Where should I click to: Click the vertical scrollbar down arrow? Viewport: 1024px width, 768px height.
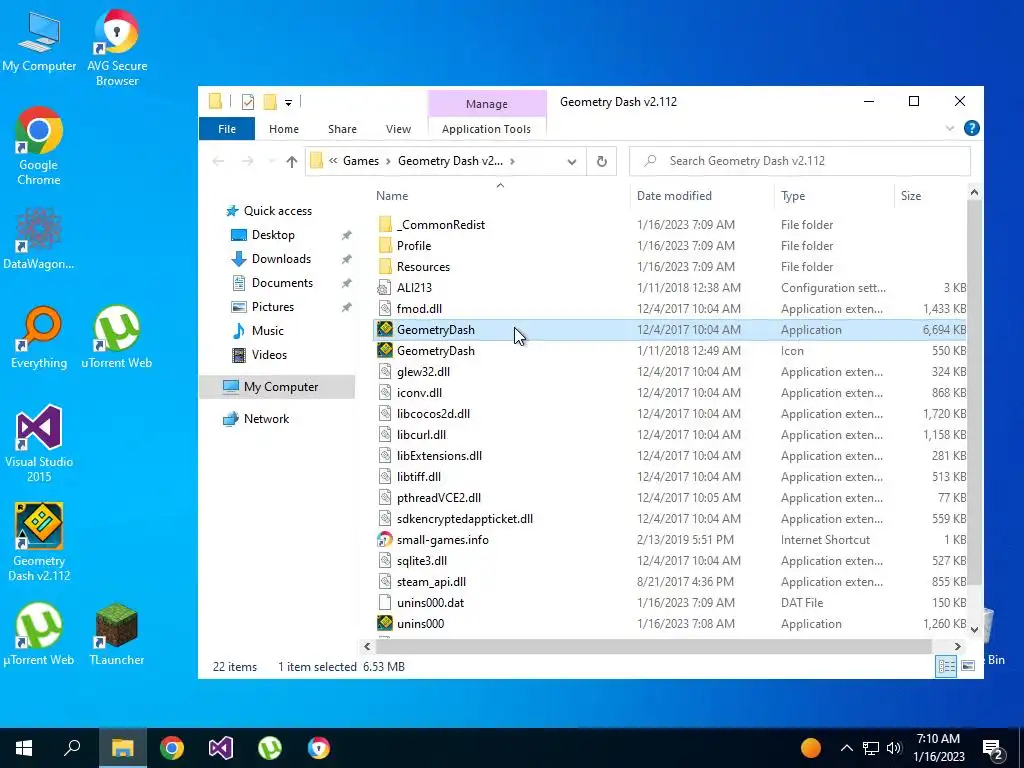[x=974, y=630]
